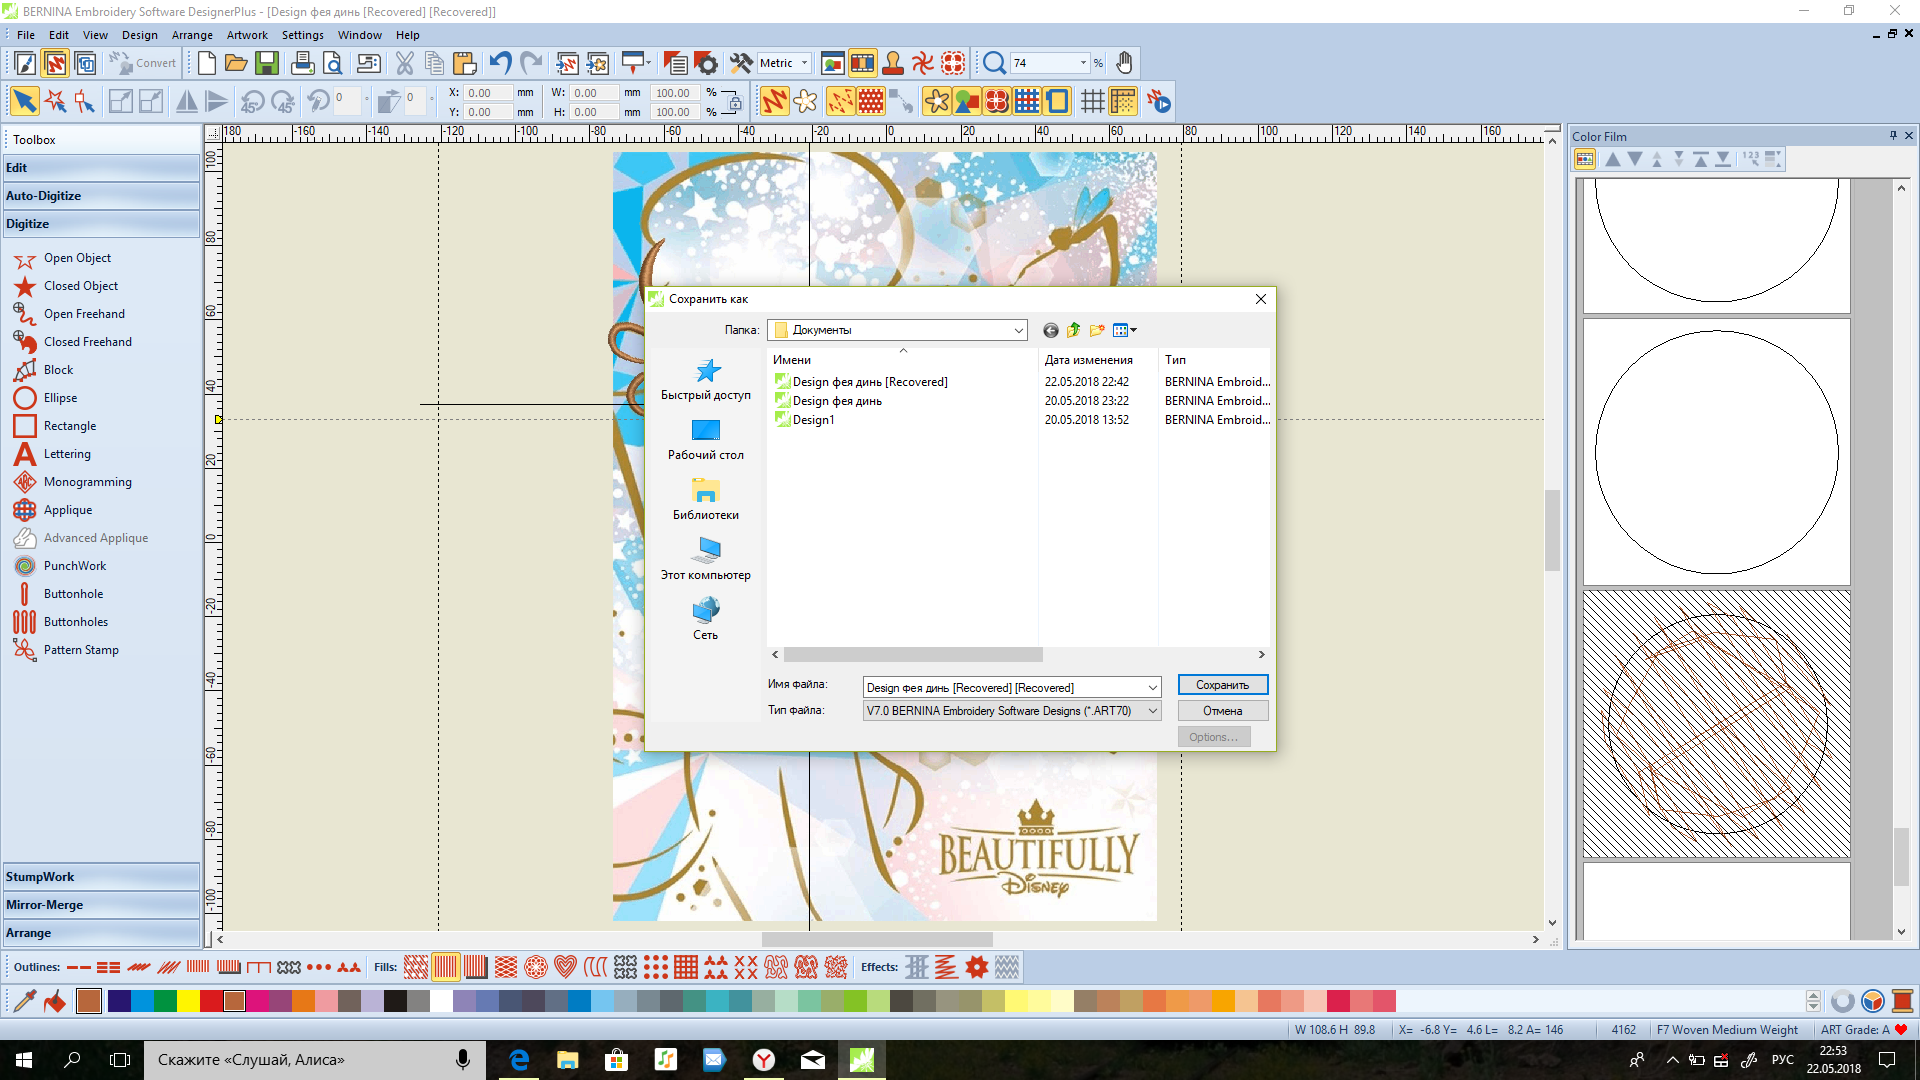This screenshot has height=1080, width=1920.
Task: Open the Settings menu
Action: click(x=302, y=35)
